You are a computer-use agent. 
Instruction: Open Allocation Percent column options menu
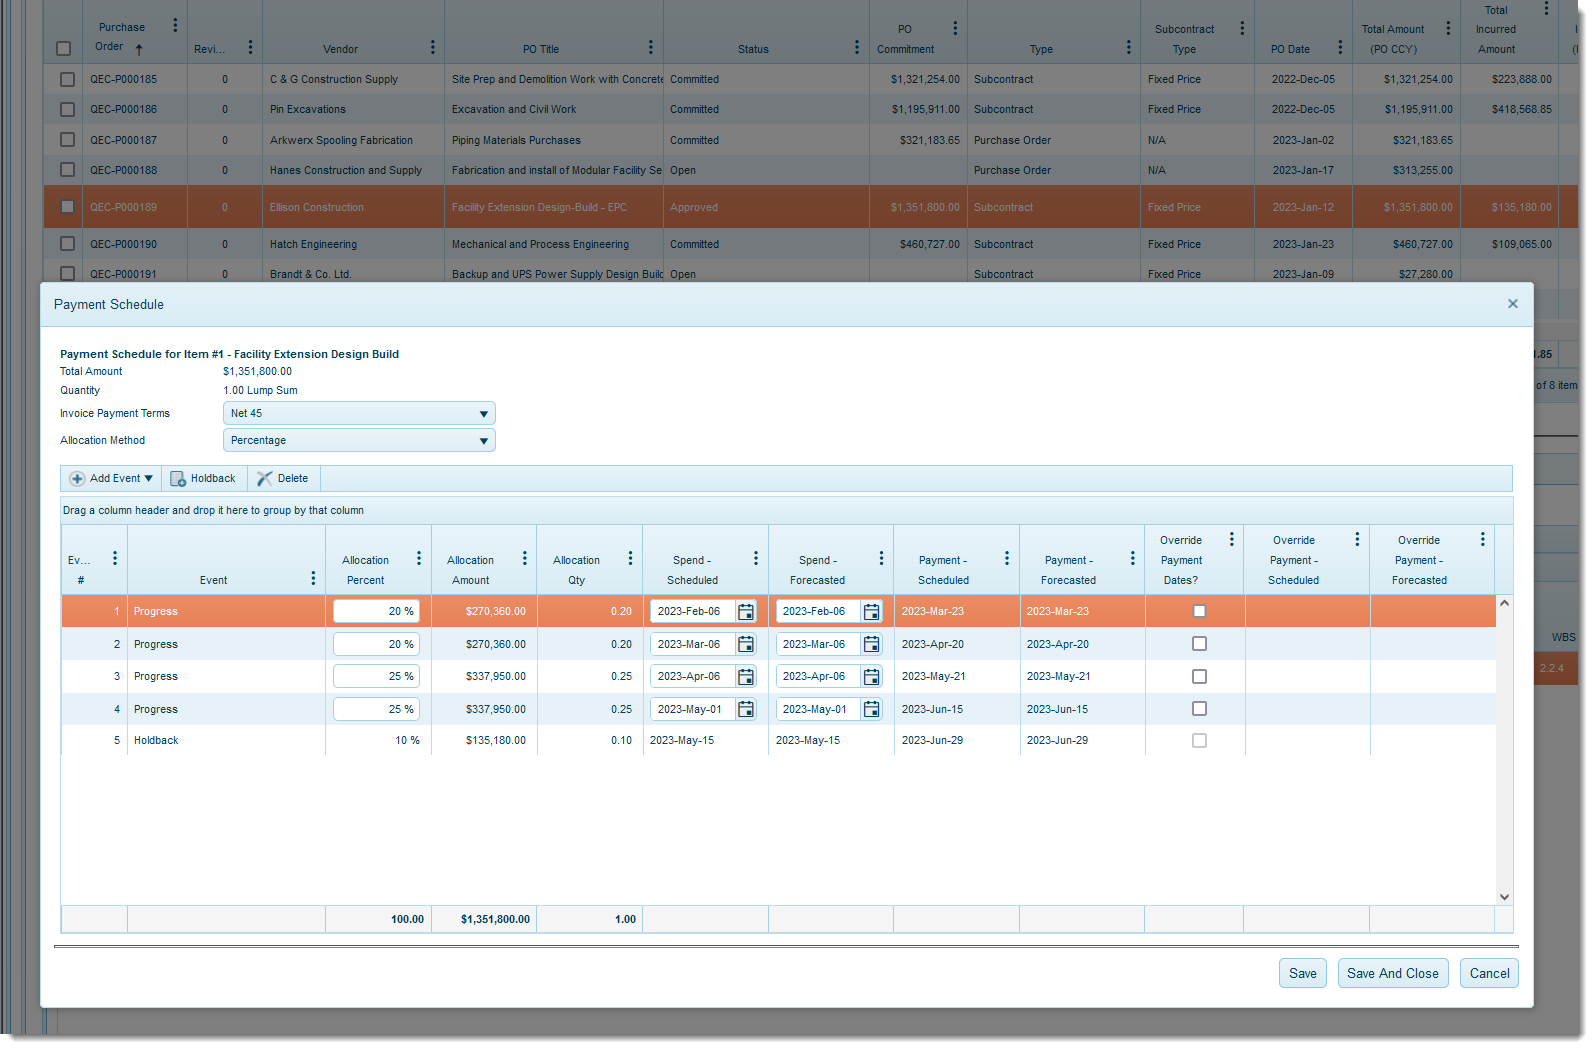tap(419, 559)
